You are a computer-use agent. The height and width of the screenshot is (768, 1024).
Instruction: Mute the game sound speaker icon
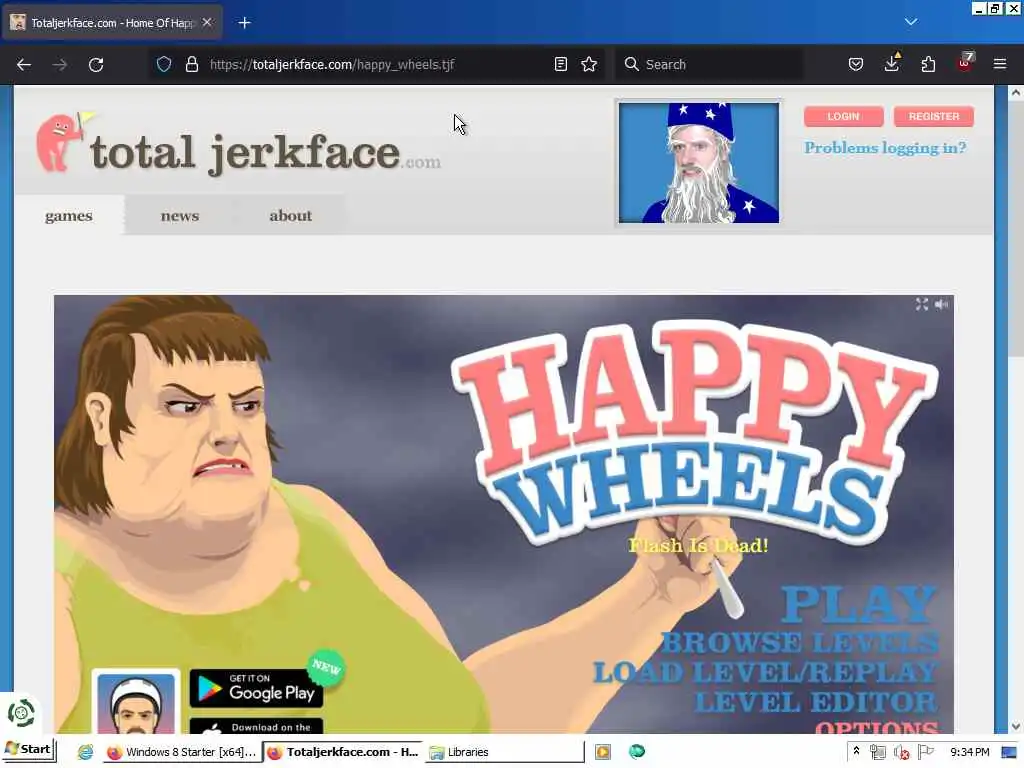[x=941, y=304]
